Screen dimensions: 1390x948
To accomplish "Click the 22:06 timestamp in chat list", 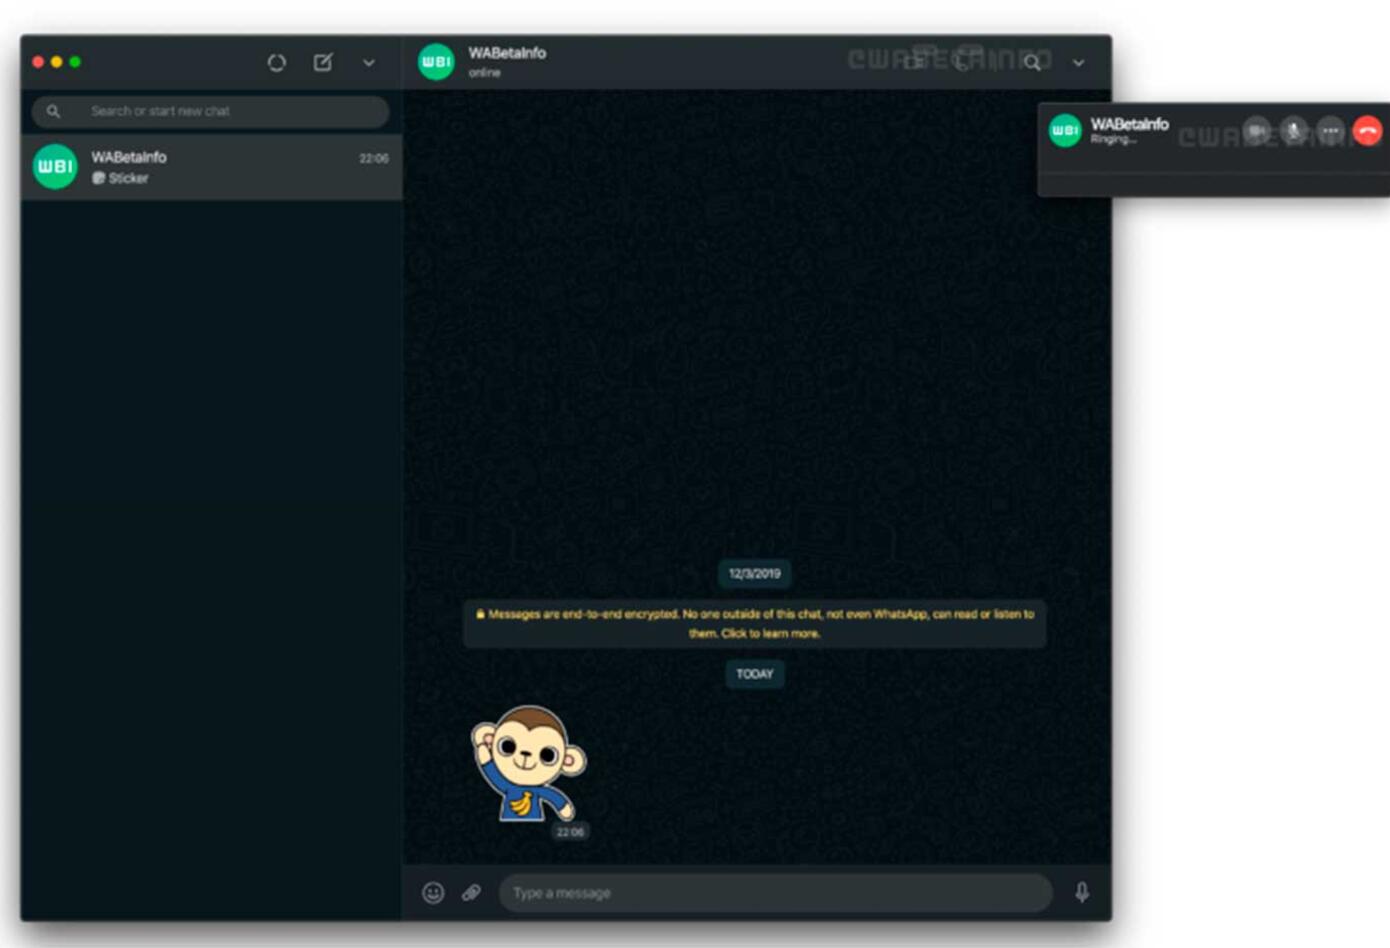I will (374, 158).
